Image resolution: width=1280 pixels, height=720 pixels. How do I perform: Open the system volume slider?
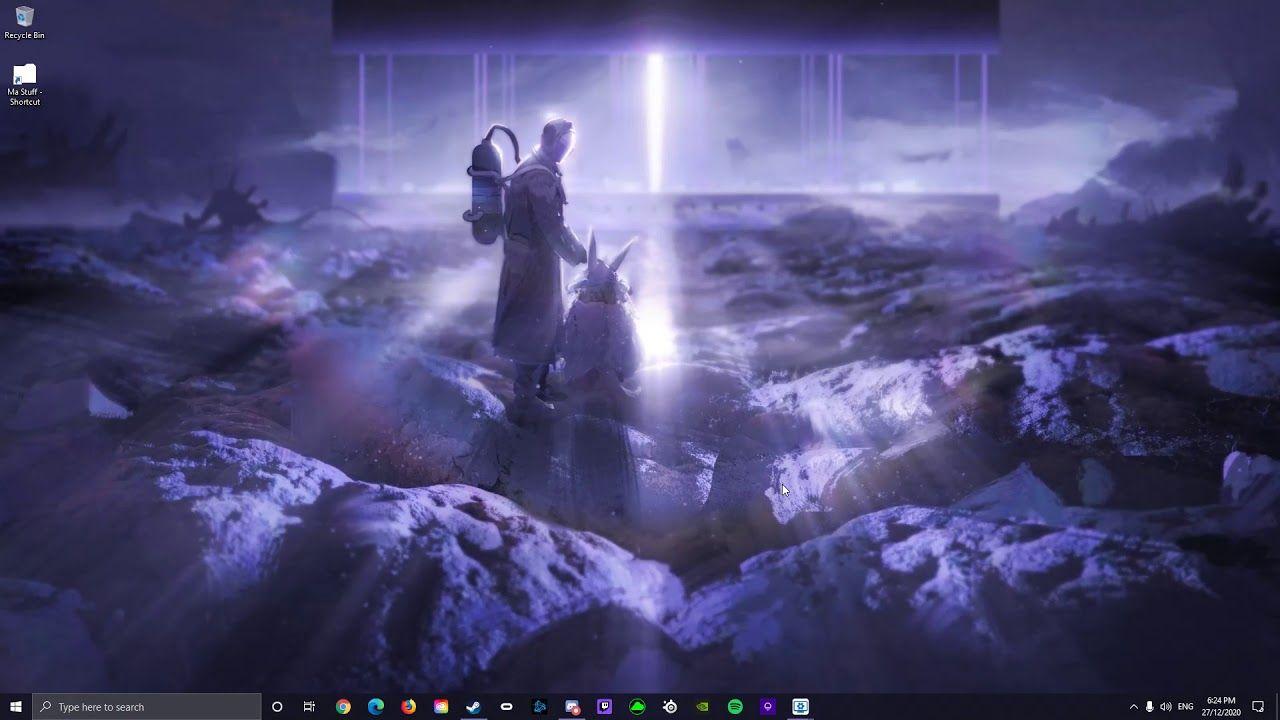pyautogui.click(x=1165, y=707)
